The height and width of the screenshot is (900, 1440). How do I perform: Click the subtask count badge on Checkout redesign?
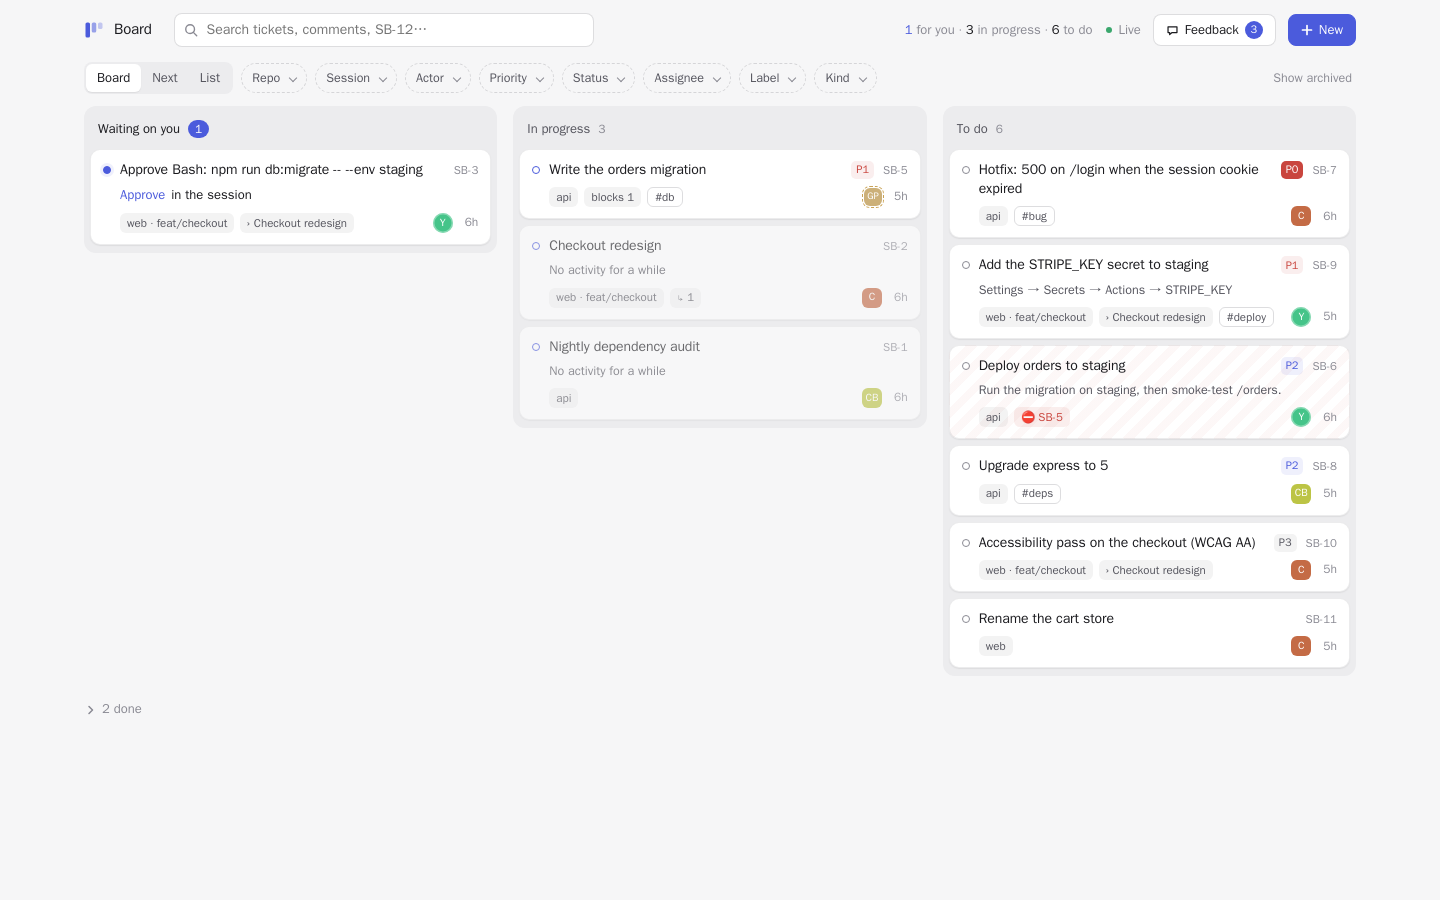click(686, 297)
